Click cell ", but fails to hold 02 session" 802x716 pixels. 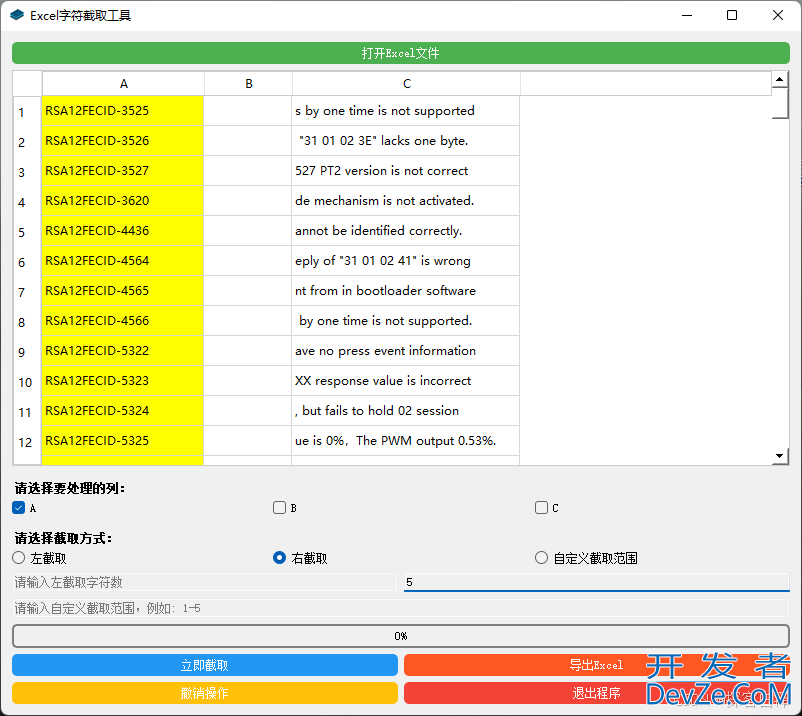(x=406, y=411)
